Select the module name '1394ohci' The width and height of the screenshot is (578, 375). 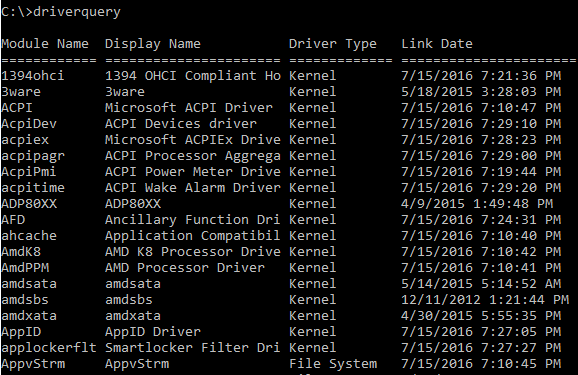(33, 76)
